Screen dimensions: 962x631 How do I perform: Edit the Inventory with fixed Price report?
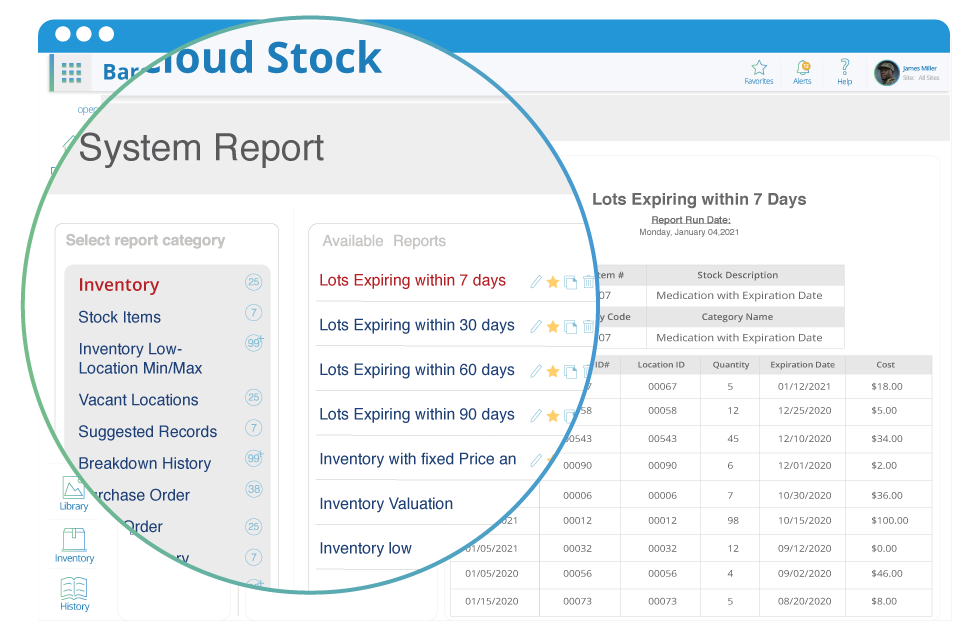point(536,460)
